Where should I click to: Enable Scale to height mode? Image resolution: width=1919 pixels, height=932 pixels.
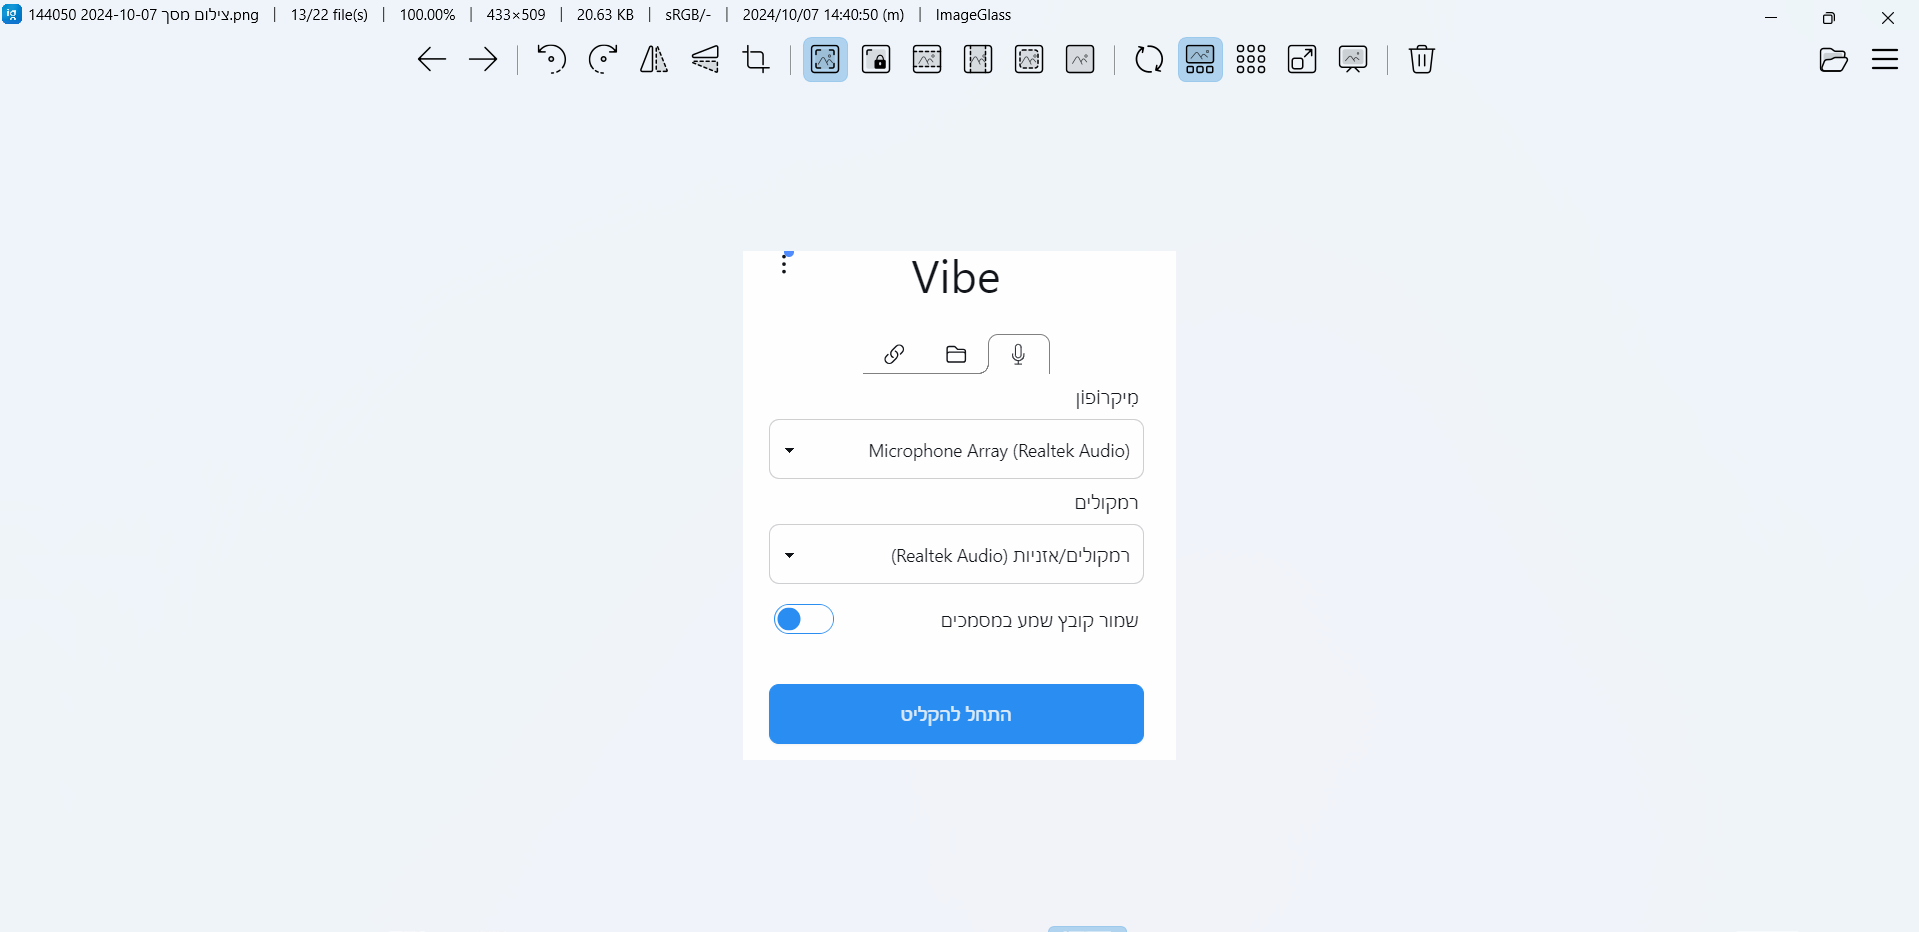[978, 60]
